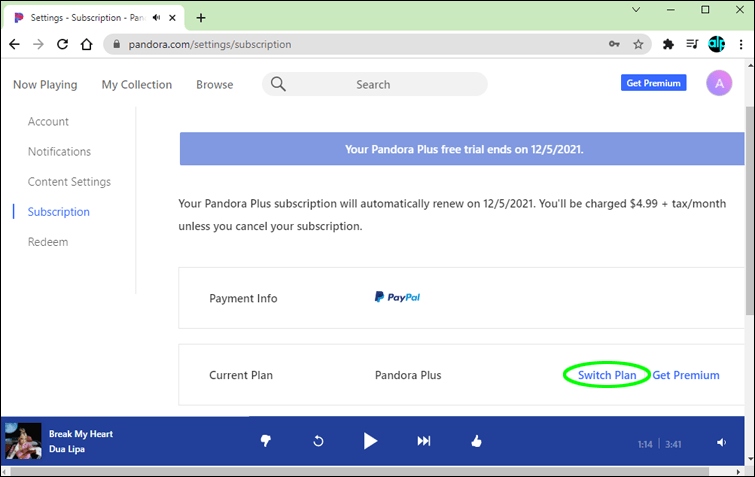Viewport: 755px width, 477px height.
Task: Select Account settings
Action: click(x=48, y=122)
